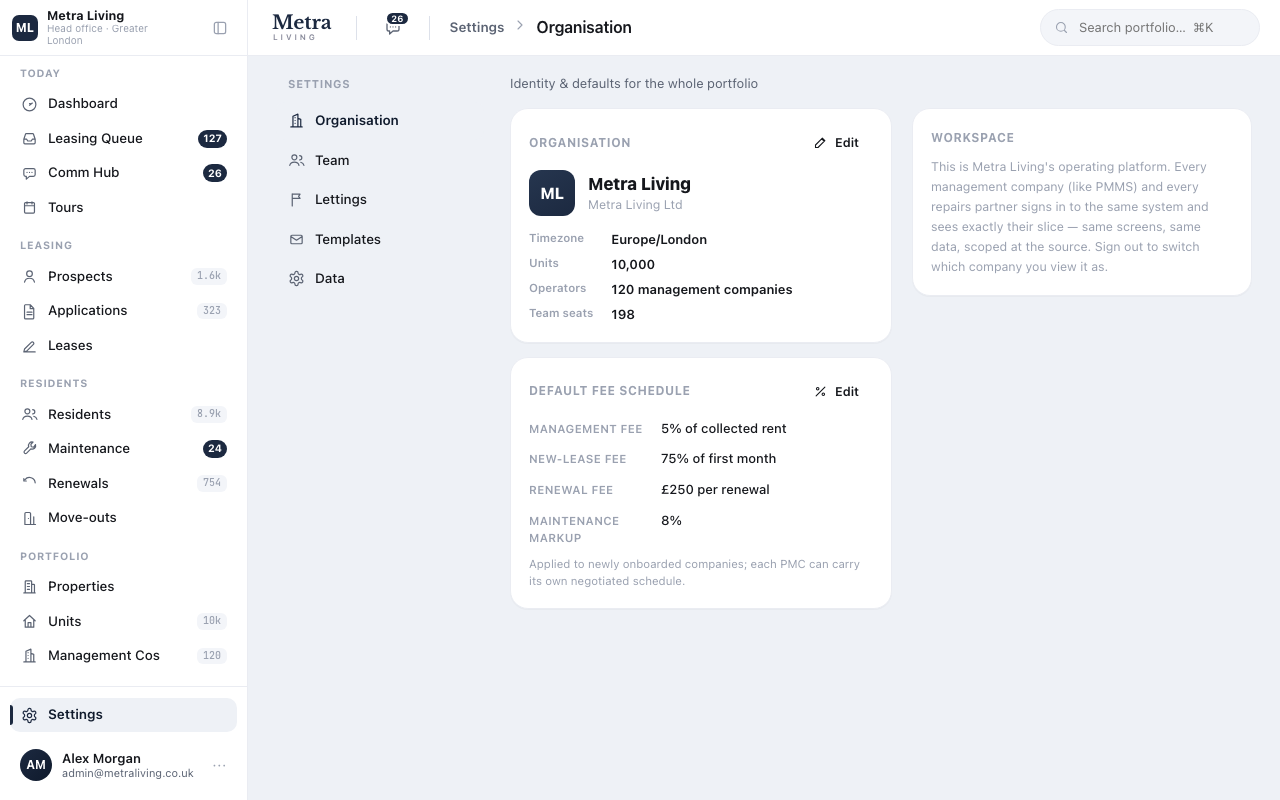The width and height of the screenshot is (1280, 800).
Task: Open the three-dot menu beside Alex Morgan
Action: click(x=219, y=766)
